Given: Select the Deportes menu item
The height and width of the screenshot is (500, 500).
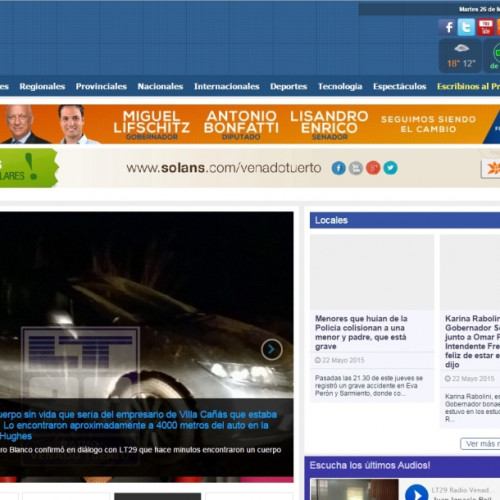Looking at the screenshot, I should pos(289,87).
